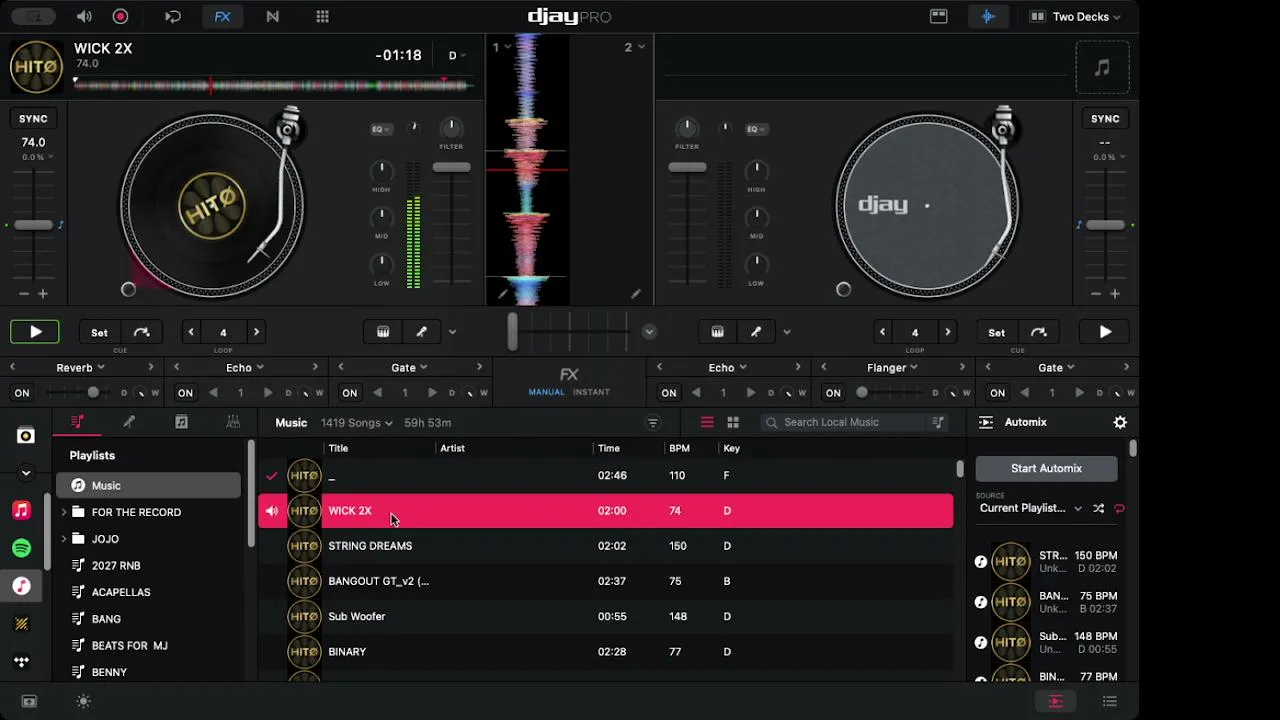Open the sampler grid icon in the top bar

point(322,16)
